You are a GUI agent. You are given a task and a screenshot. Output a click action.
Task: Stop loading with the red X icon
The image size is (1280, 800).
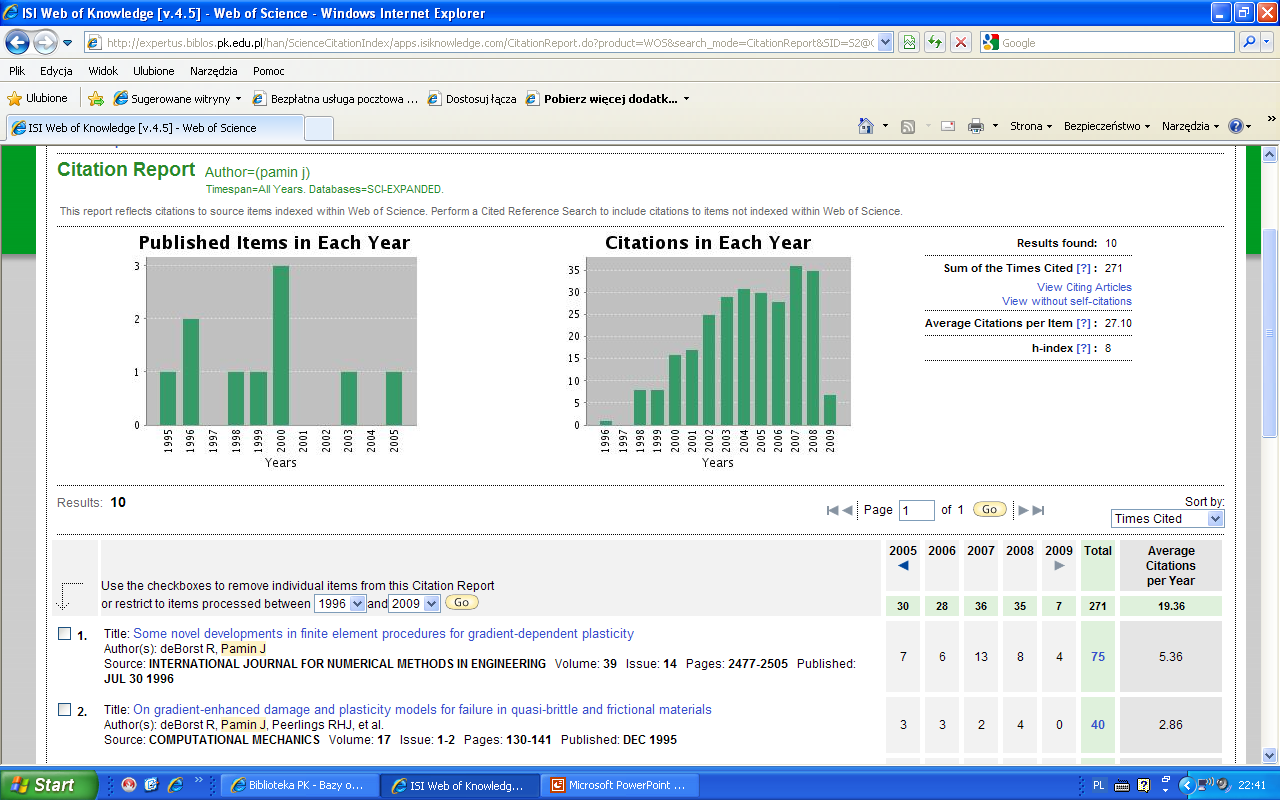click(x=961, y=43)
